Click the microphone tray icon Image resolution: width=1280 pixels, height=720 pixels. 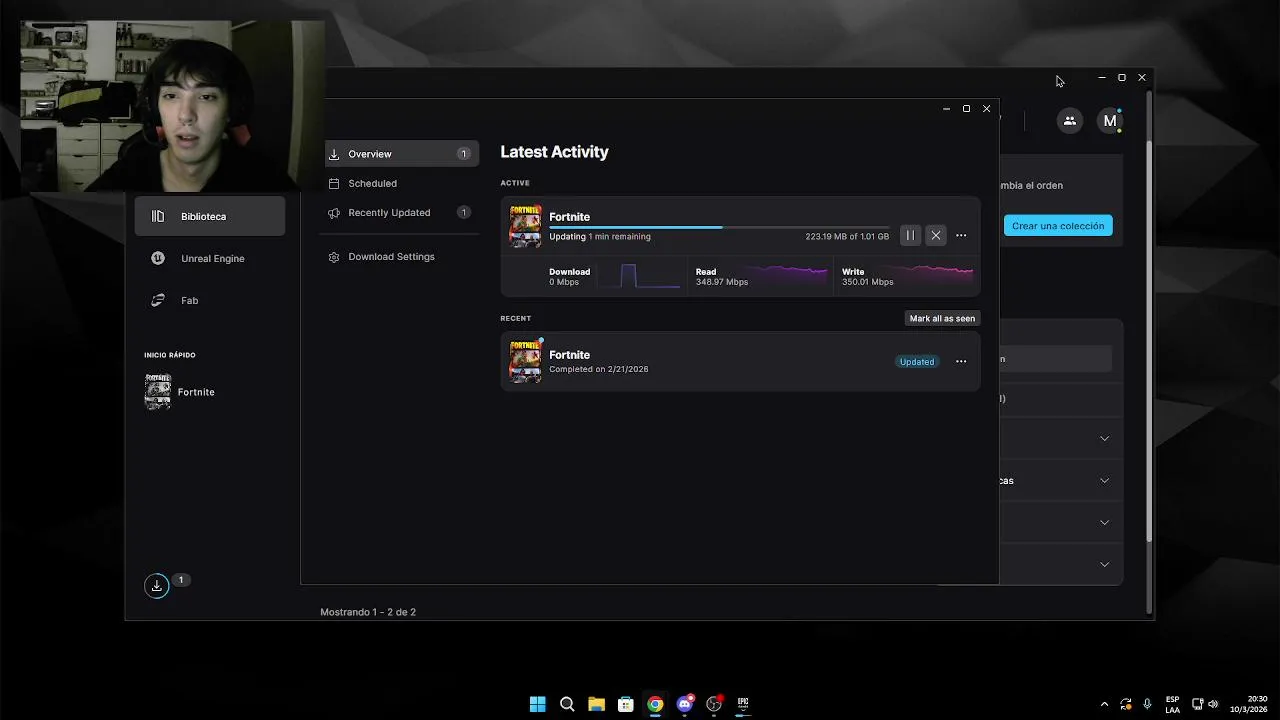click(1148, 704)
